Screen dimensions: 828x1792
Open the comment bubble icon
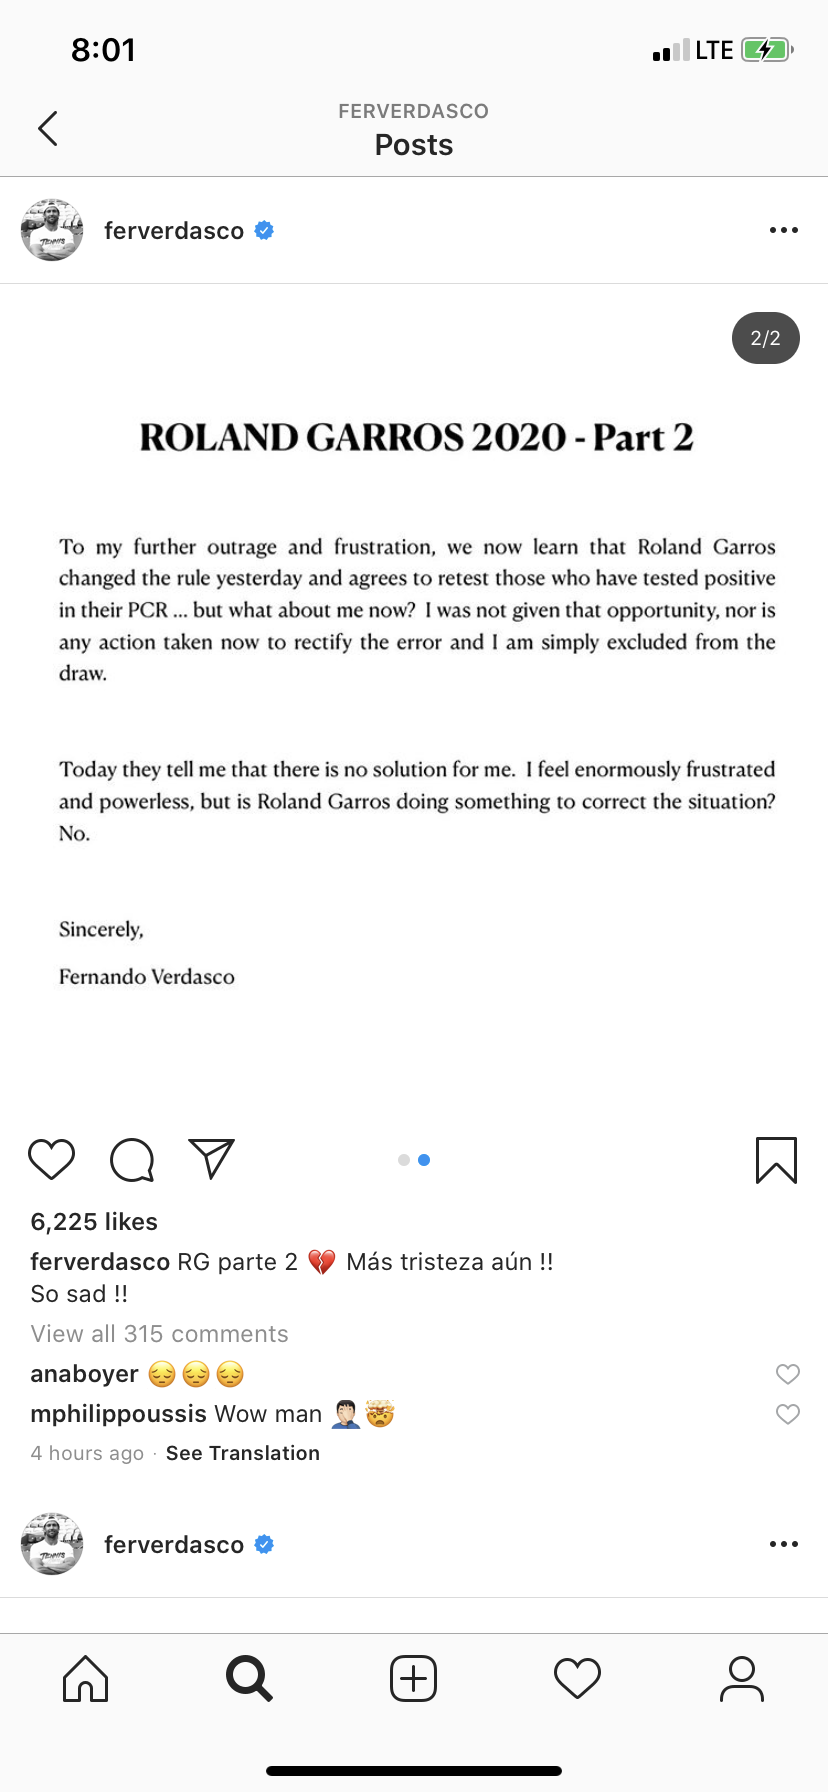(x=132, y=1160)
